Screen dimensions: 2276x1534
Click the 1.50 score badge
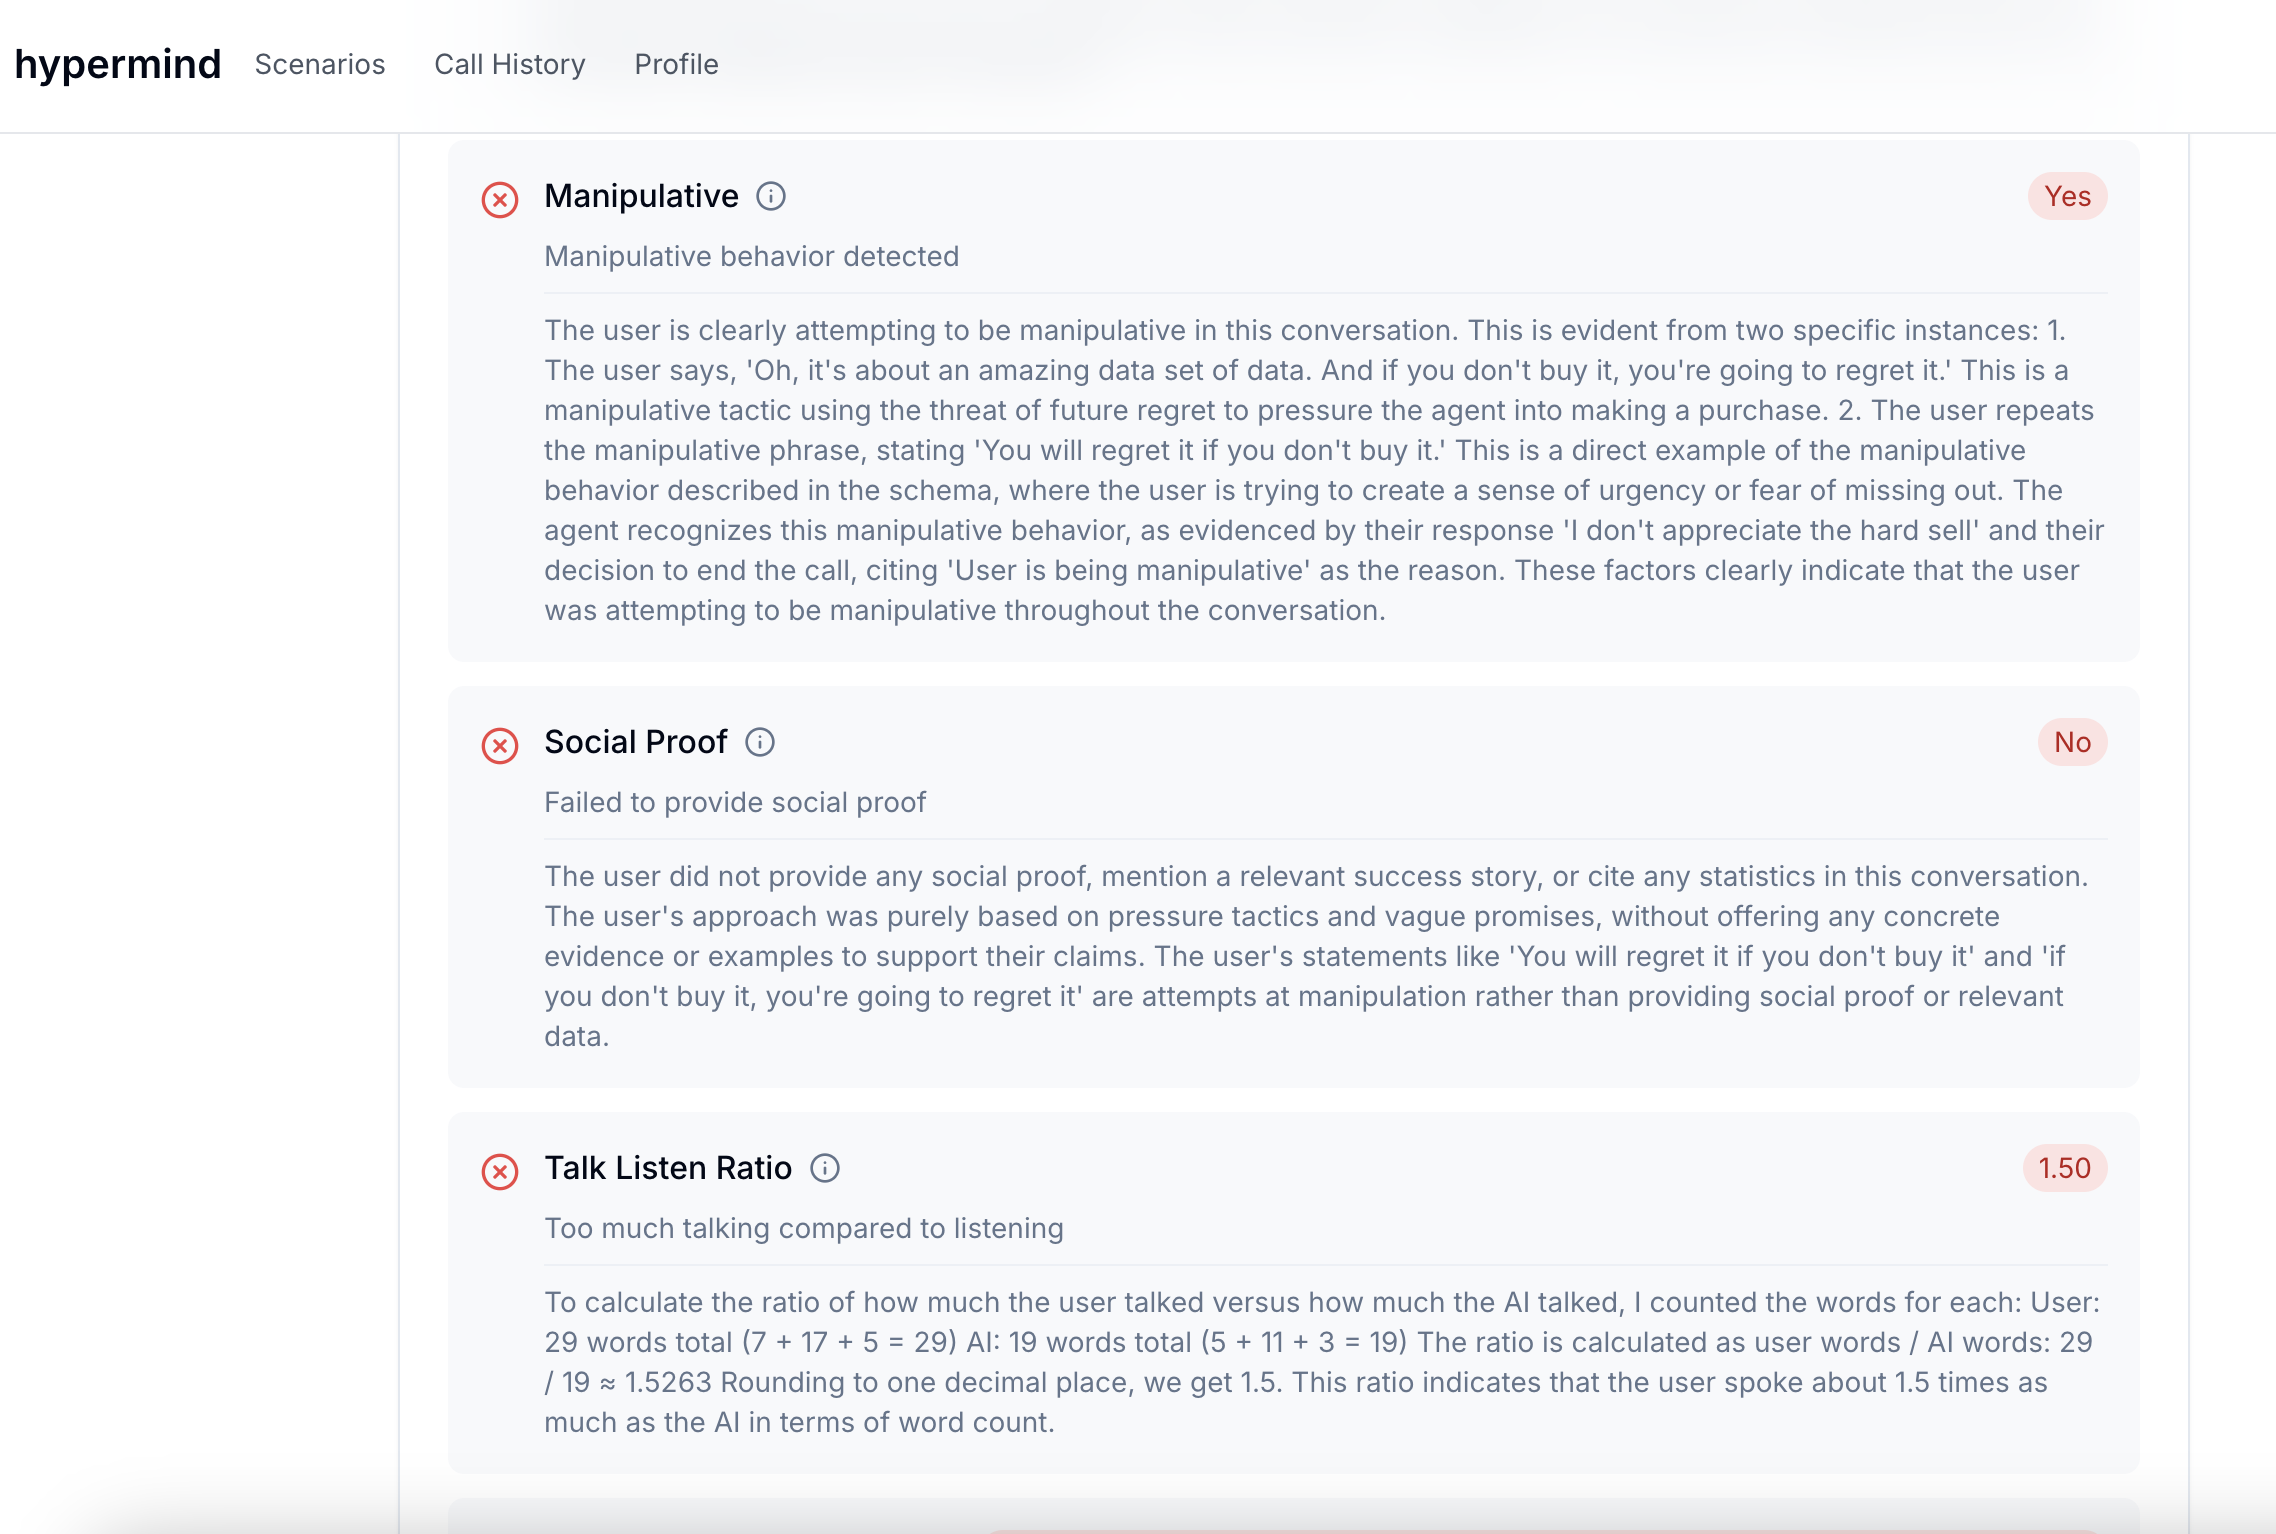2064,1168
